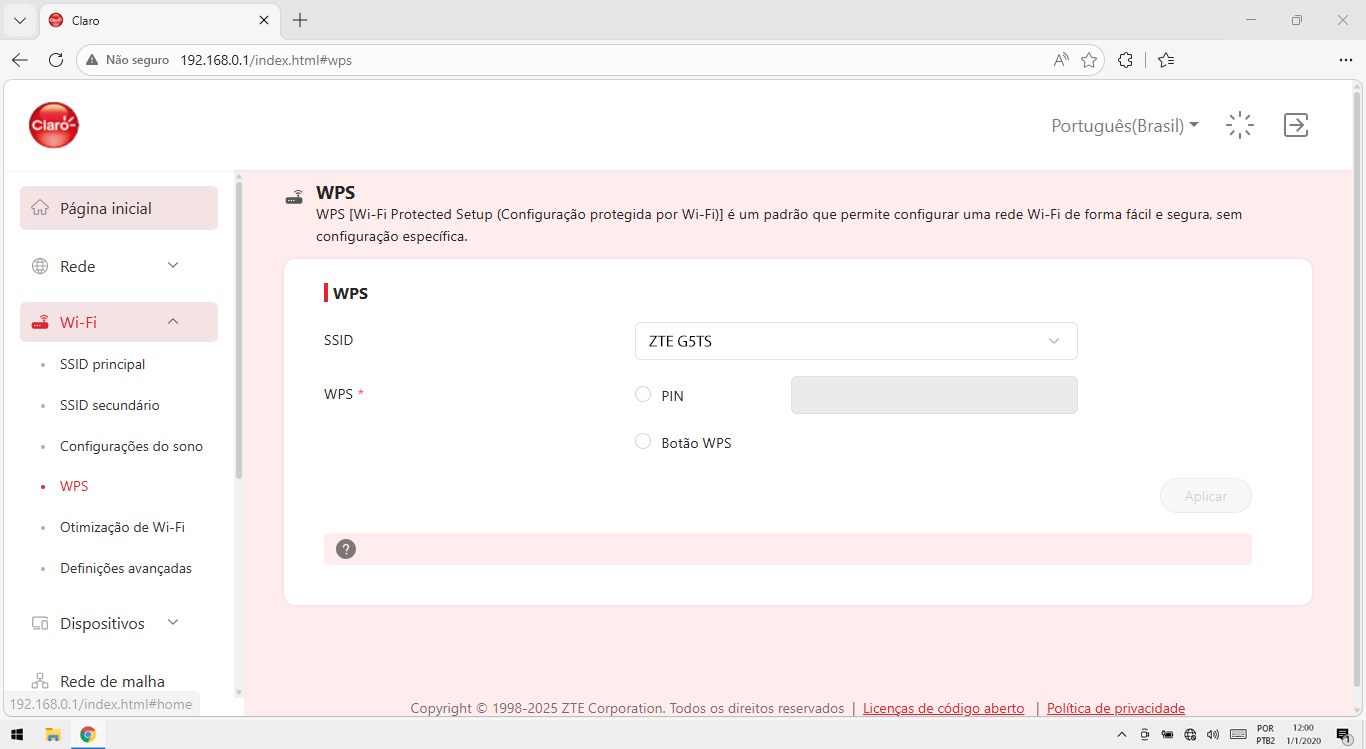
Task: Click the browser favorites star icon
Action: (1089, 60)
